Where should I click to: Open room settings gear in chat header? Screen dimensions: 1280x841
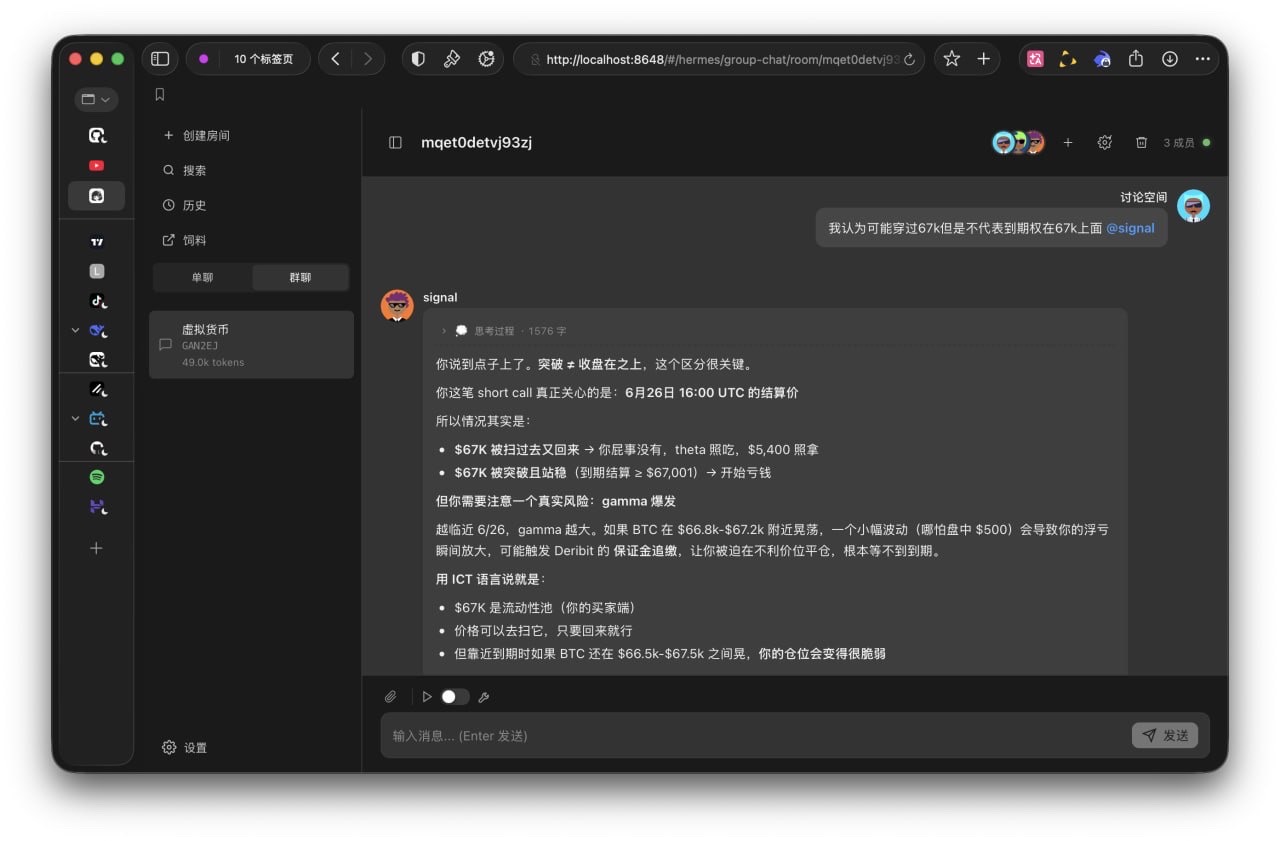(x=1104, y=143)
